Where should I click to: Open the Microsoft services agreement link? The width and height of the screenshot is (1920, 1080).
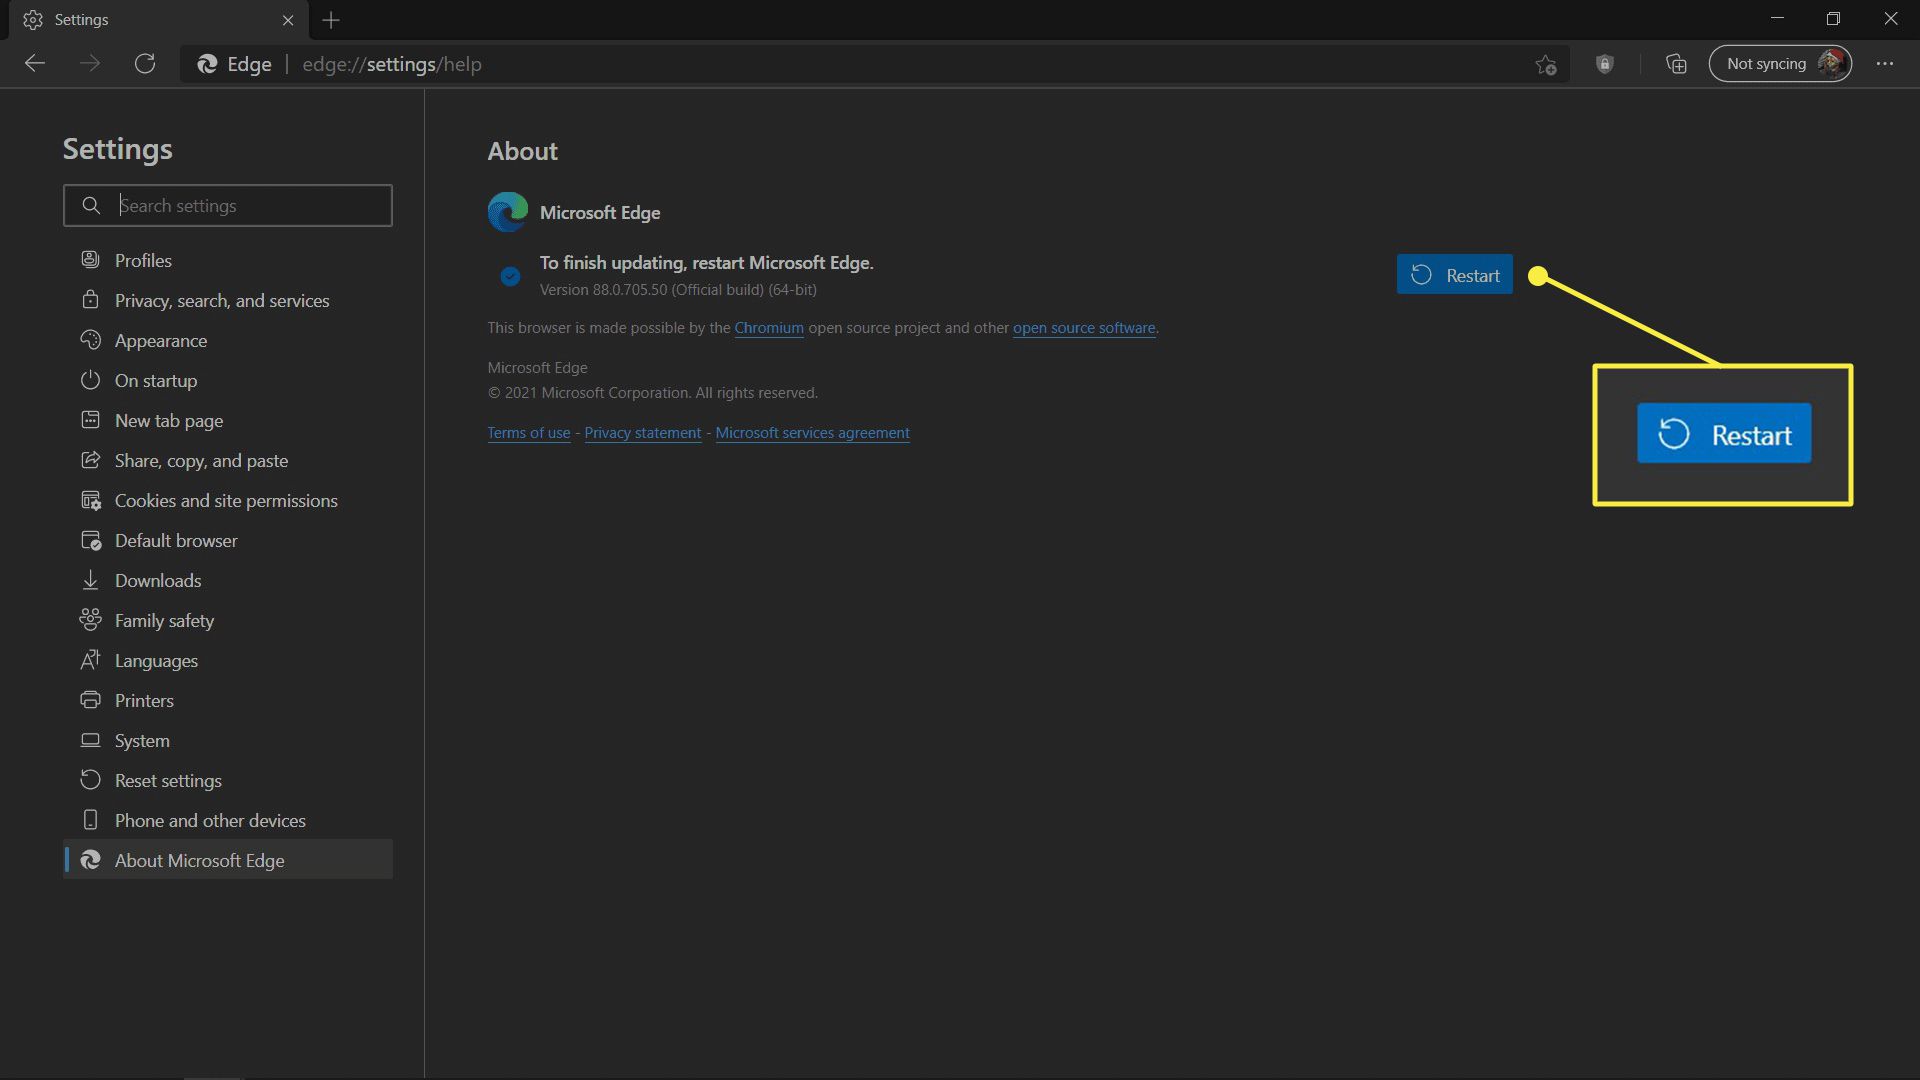pos(812,433)
